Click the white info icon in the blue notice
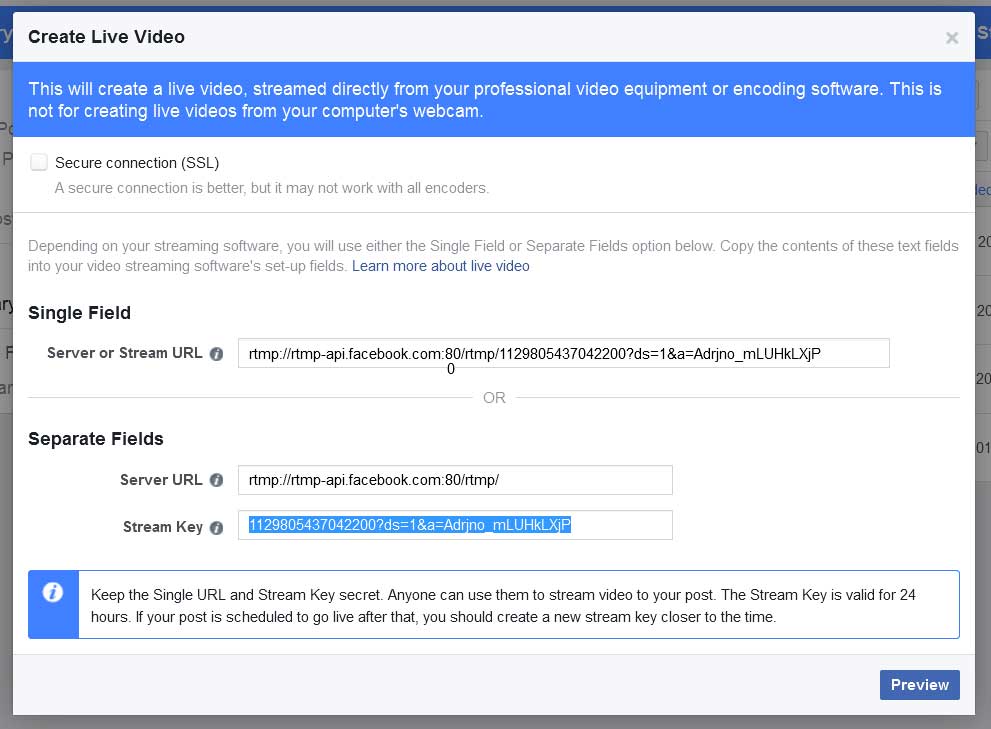The width and height of the screenshot is (991, 729). click(x=52, y=592)
